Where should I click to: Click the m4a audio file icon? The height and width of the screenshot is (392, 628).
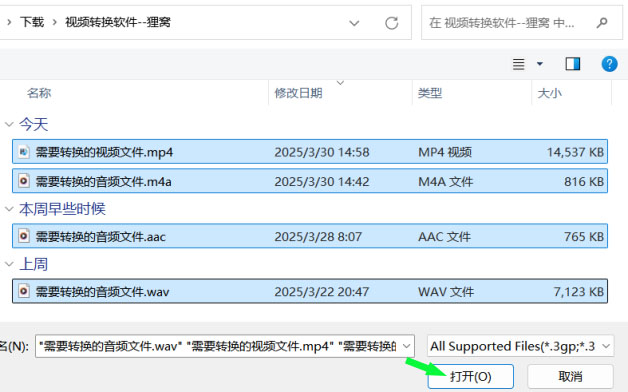[24, 181]
